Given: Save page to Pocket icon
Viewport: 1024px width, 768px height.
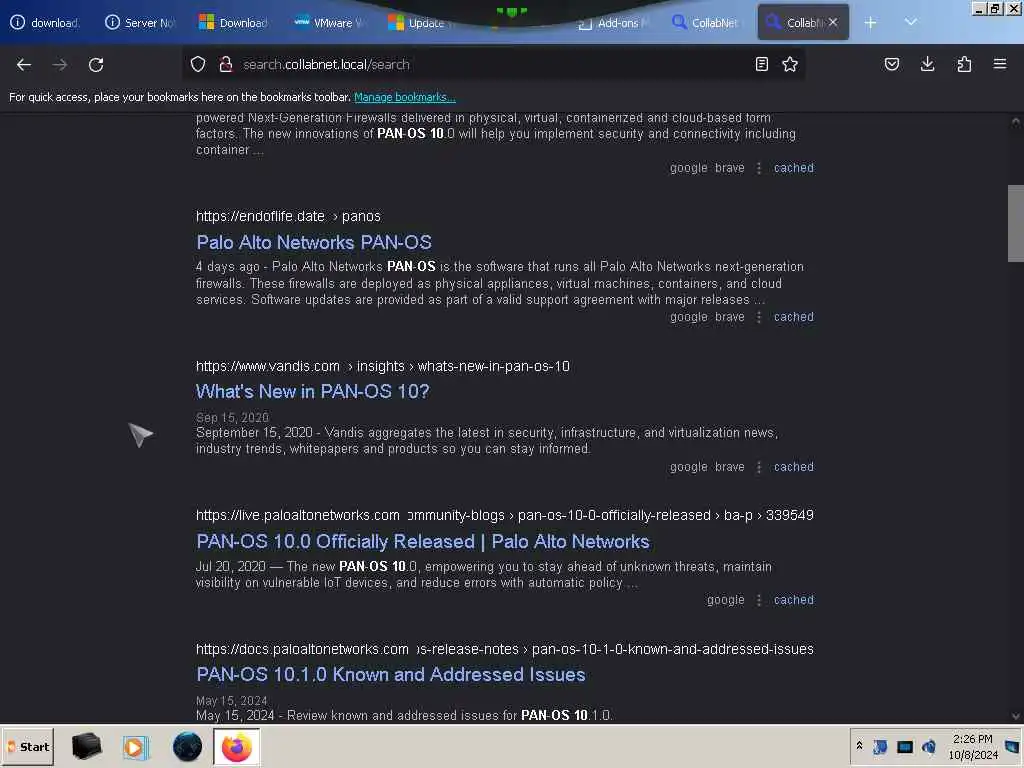Looking at the screenshot, I should tap(892, 64).
